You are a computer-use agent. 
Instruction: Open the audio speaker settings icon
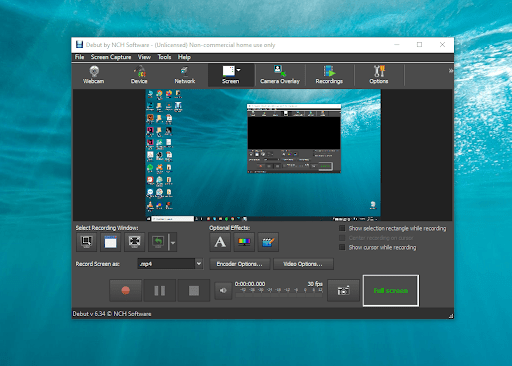click(223, 291)
